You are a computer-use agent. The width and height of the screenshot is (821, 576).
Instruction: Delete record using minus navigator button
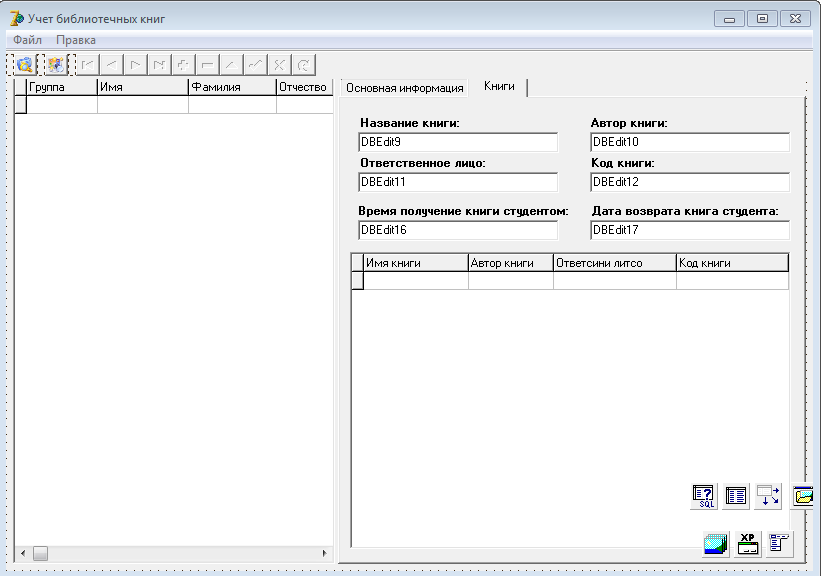pyautogui.click(x=208, y=65)
